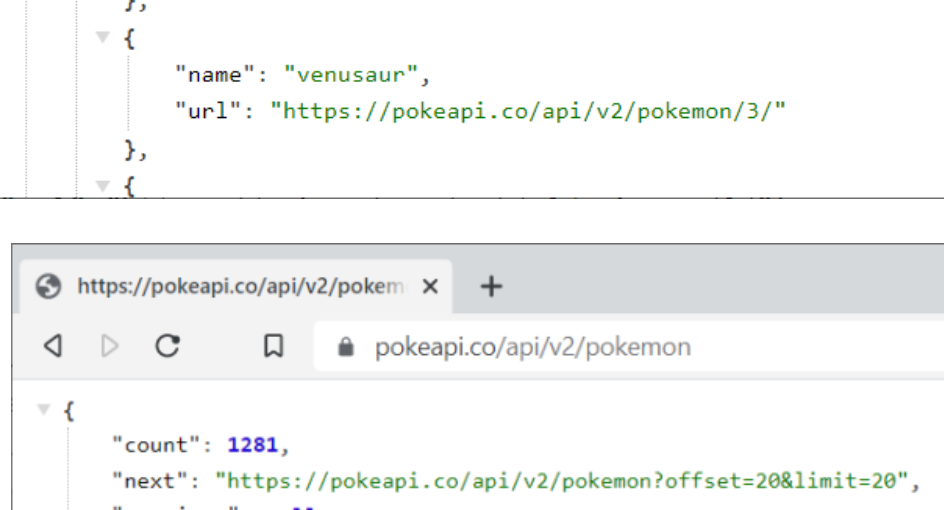The width and height of the screenshot is (944, 510).
Task: Click the forward navigation arrow
Action: pos(110,346)
